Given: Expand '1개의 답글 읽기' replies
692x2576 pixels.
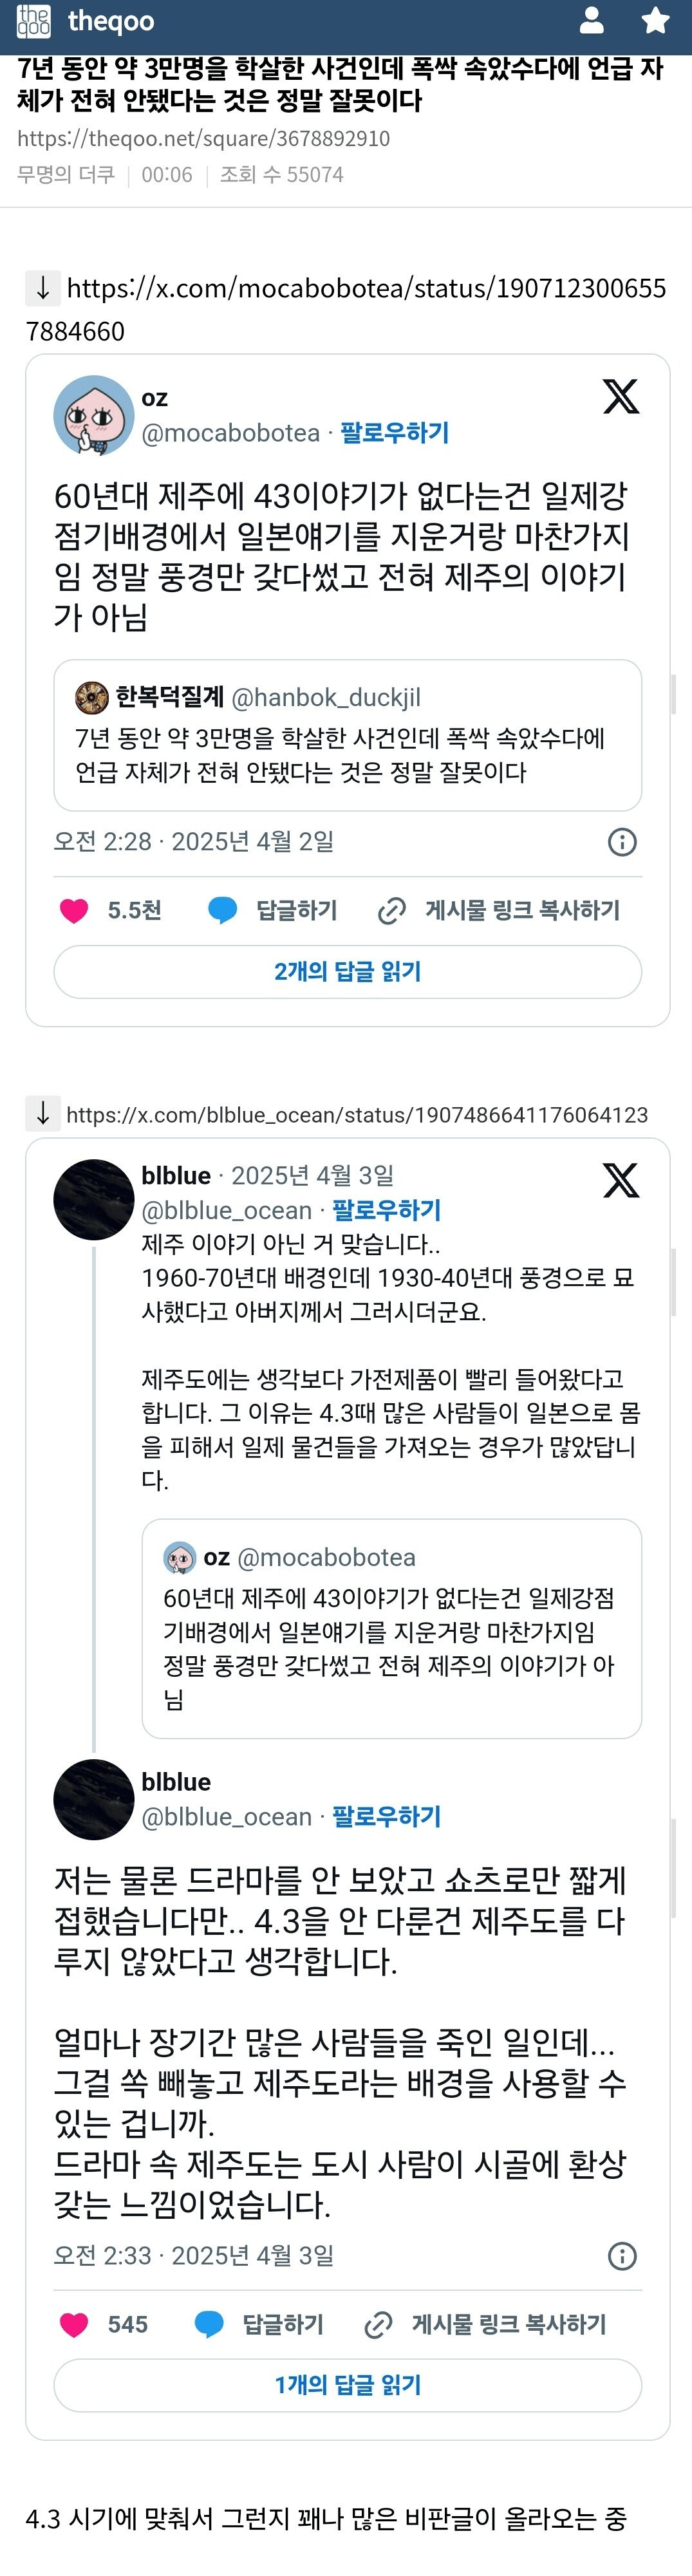Looking at the screenshot, I should tap(347, 2385).
